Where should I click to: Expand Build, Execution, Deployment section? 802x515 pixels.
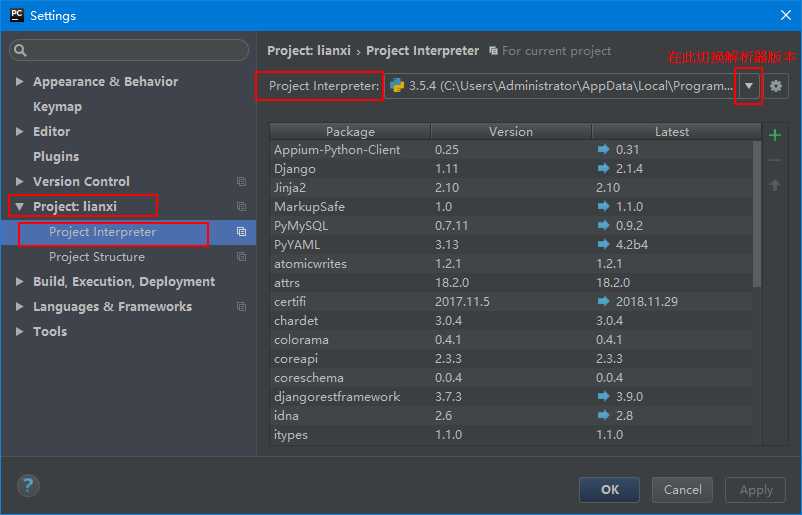(x=19, y=281)
